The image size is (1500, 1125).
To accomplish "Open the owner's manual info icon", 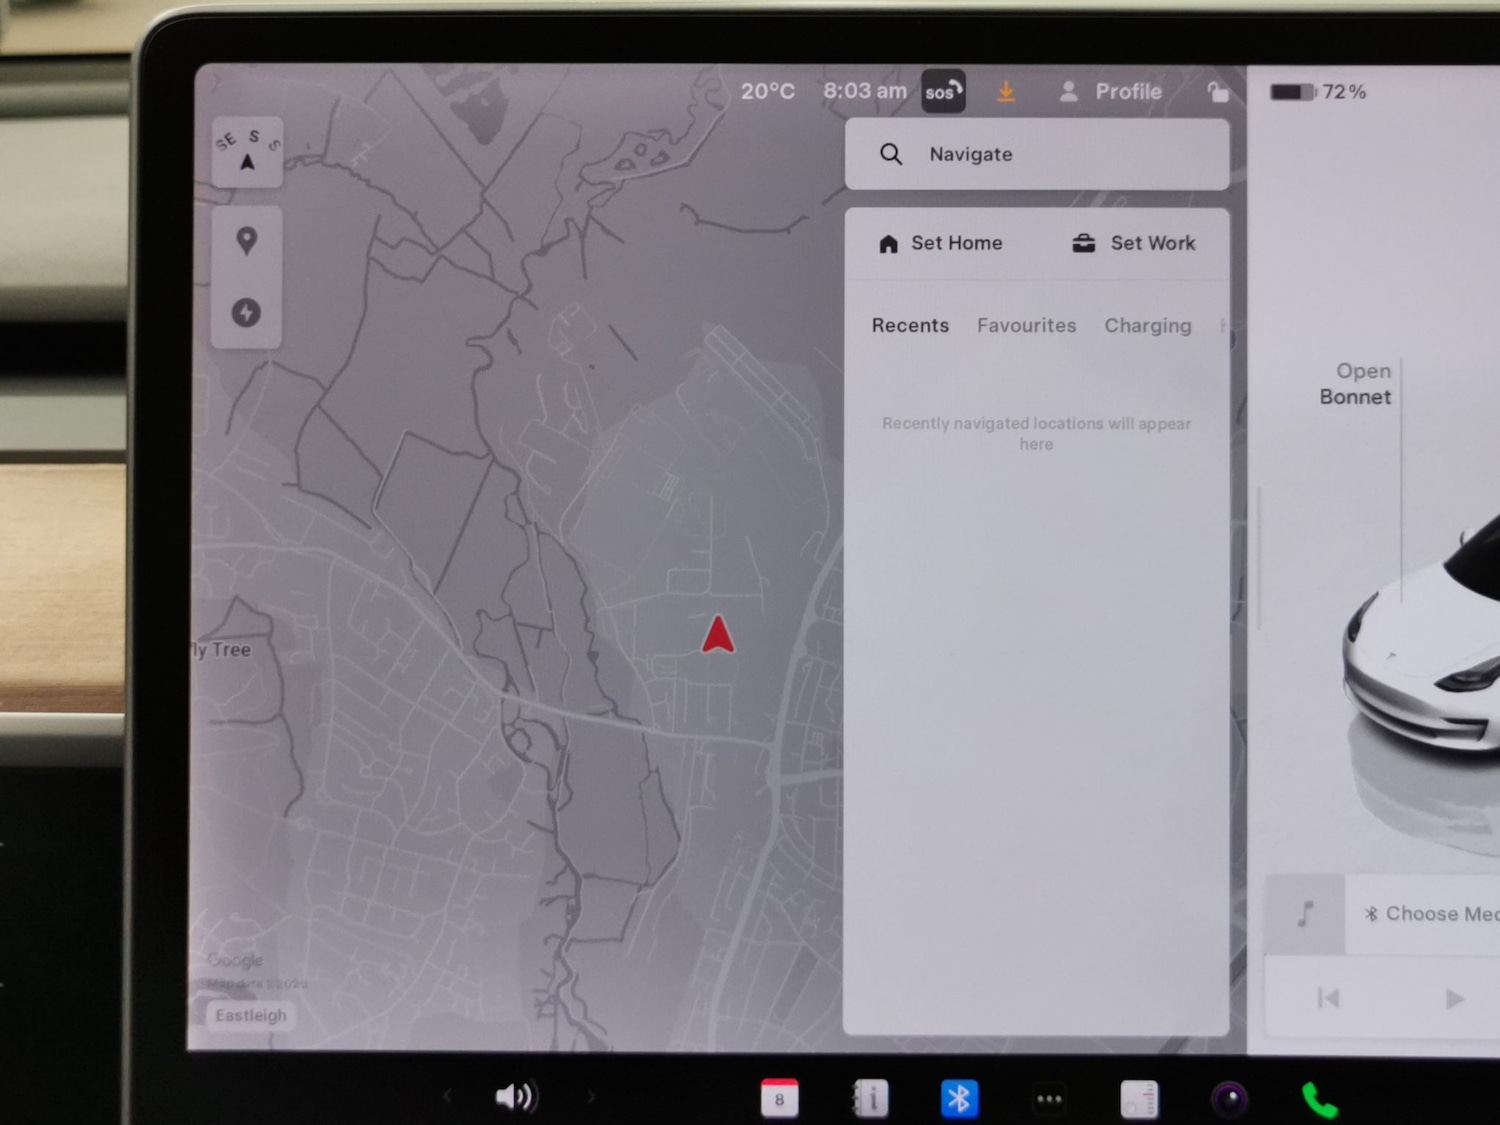I will [x=870, y=1099].
